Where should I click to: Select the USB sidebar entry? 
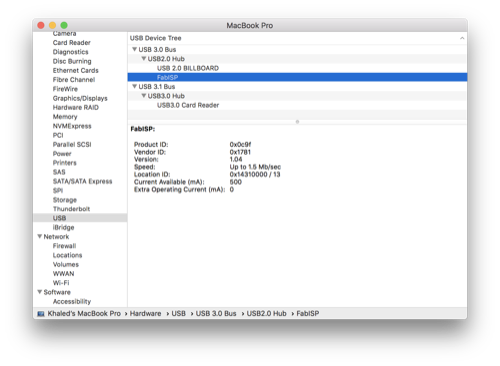click(80, 218)
